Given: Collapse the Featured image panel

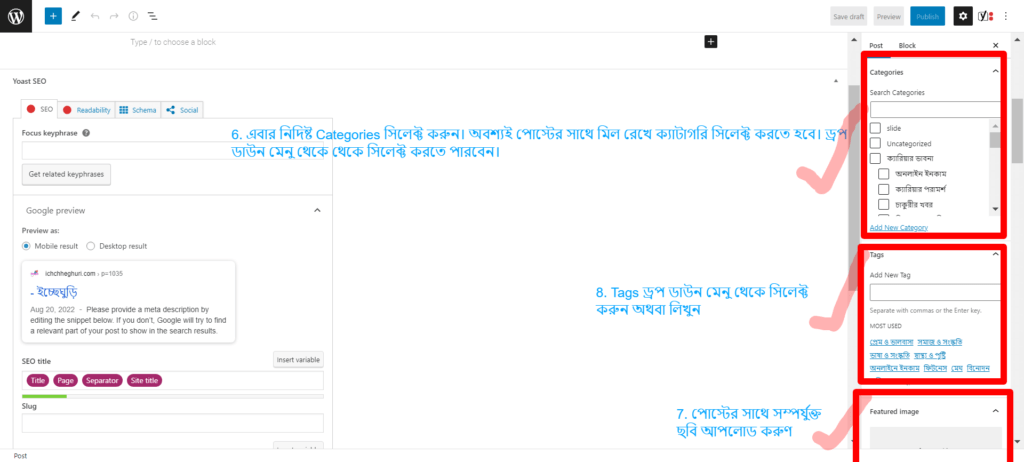Looking at the screenshot, I should pyautogui.click(x=995, y=411).
